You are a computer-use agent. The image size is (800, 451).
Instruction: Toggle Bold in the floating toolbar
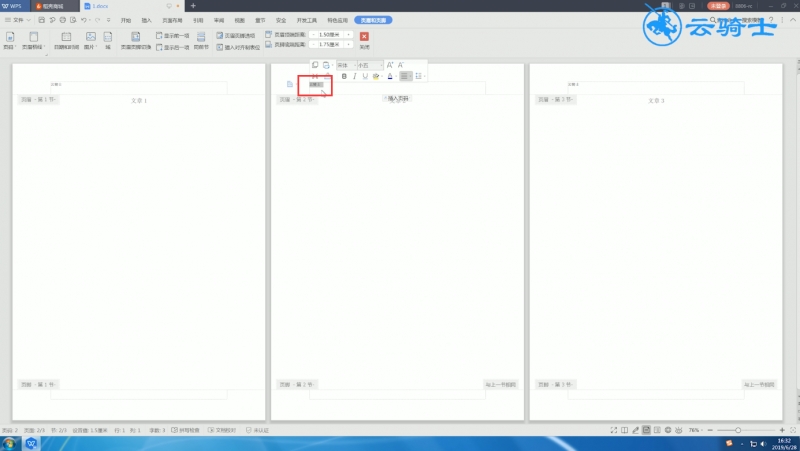pos(344,76)
